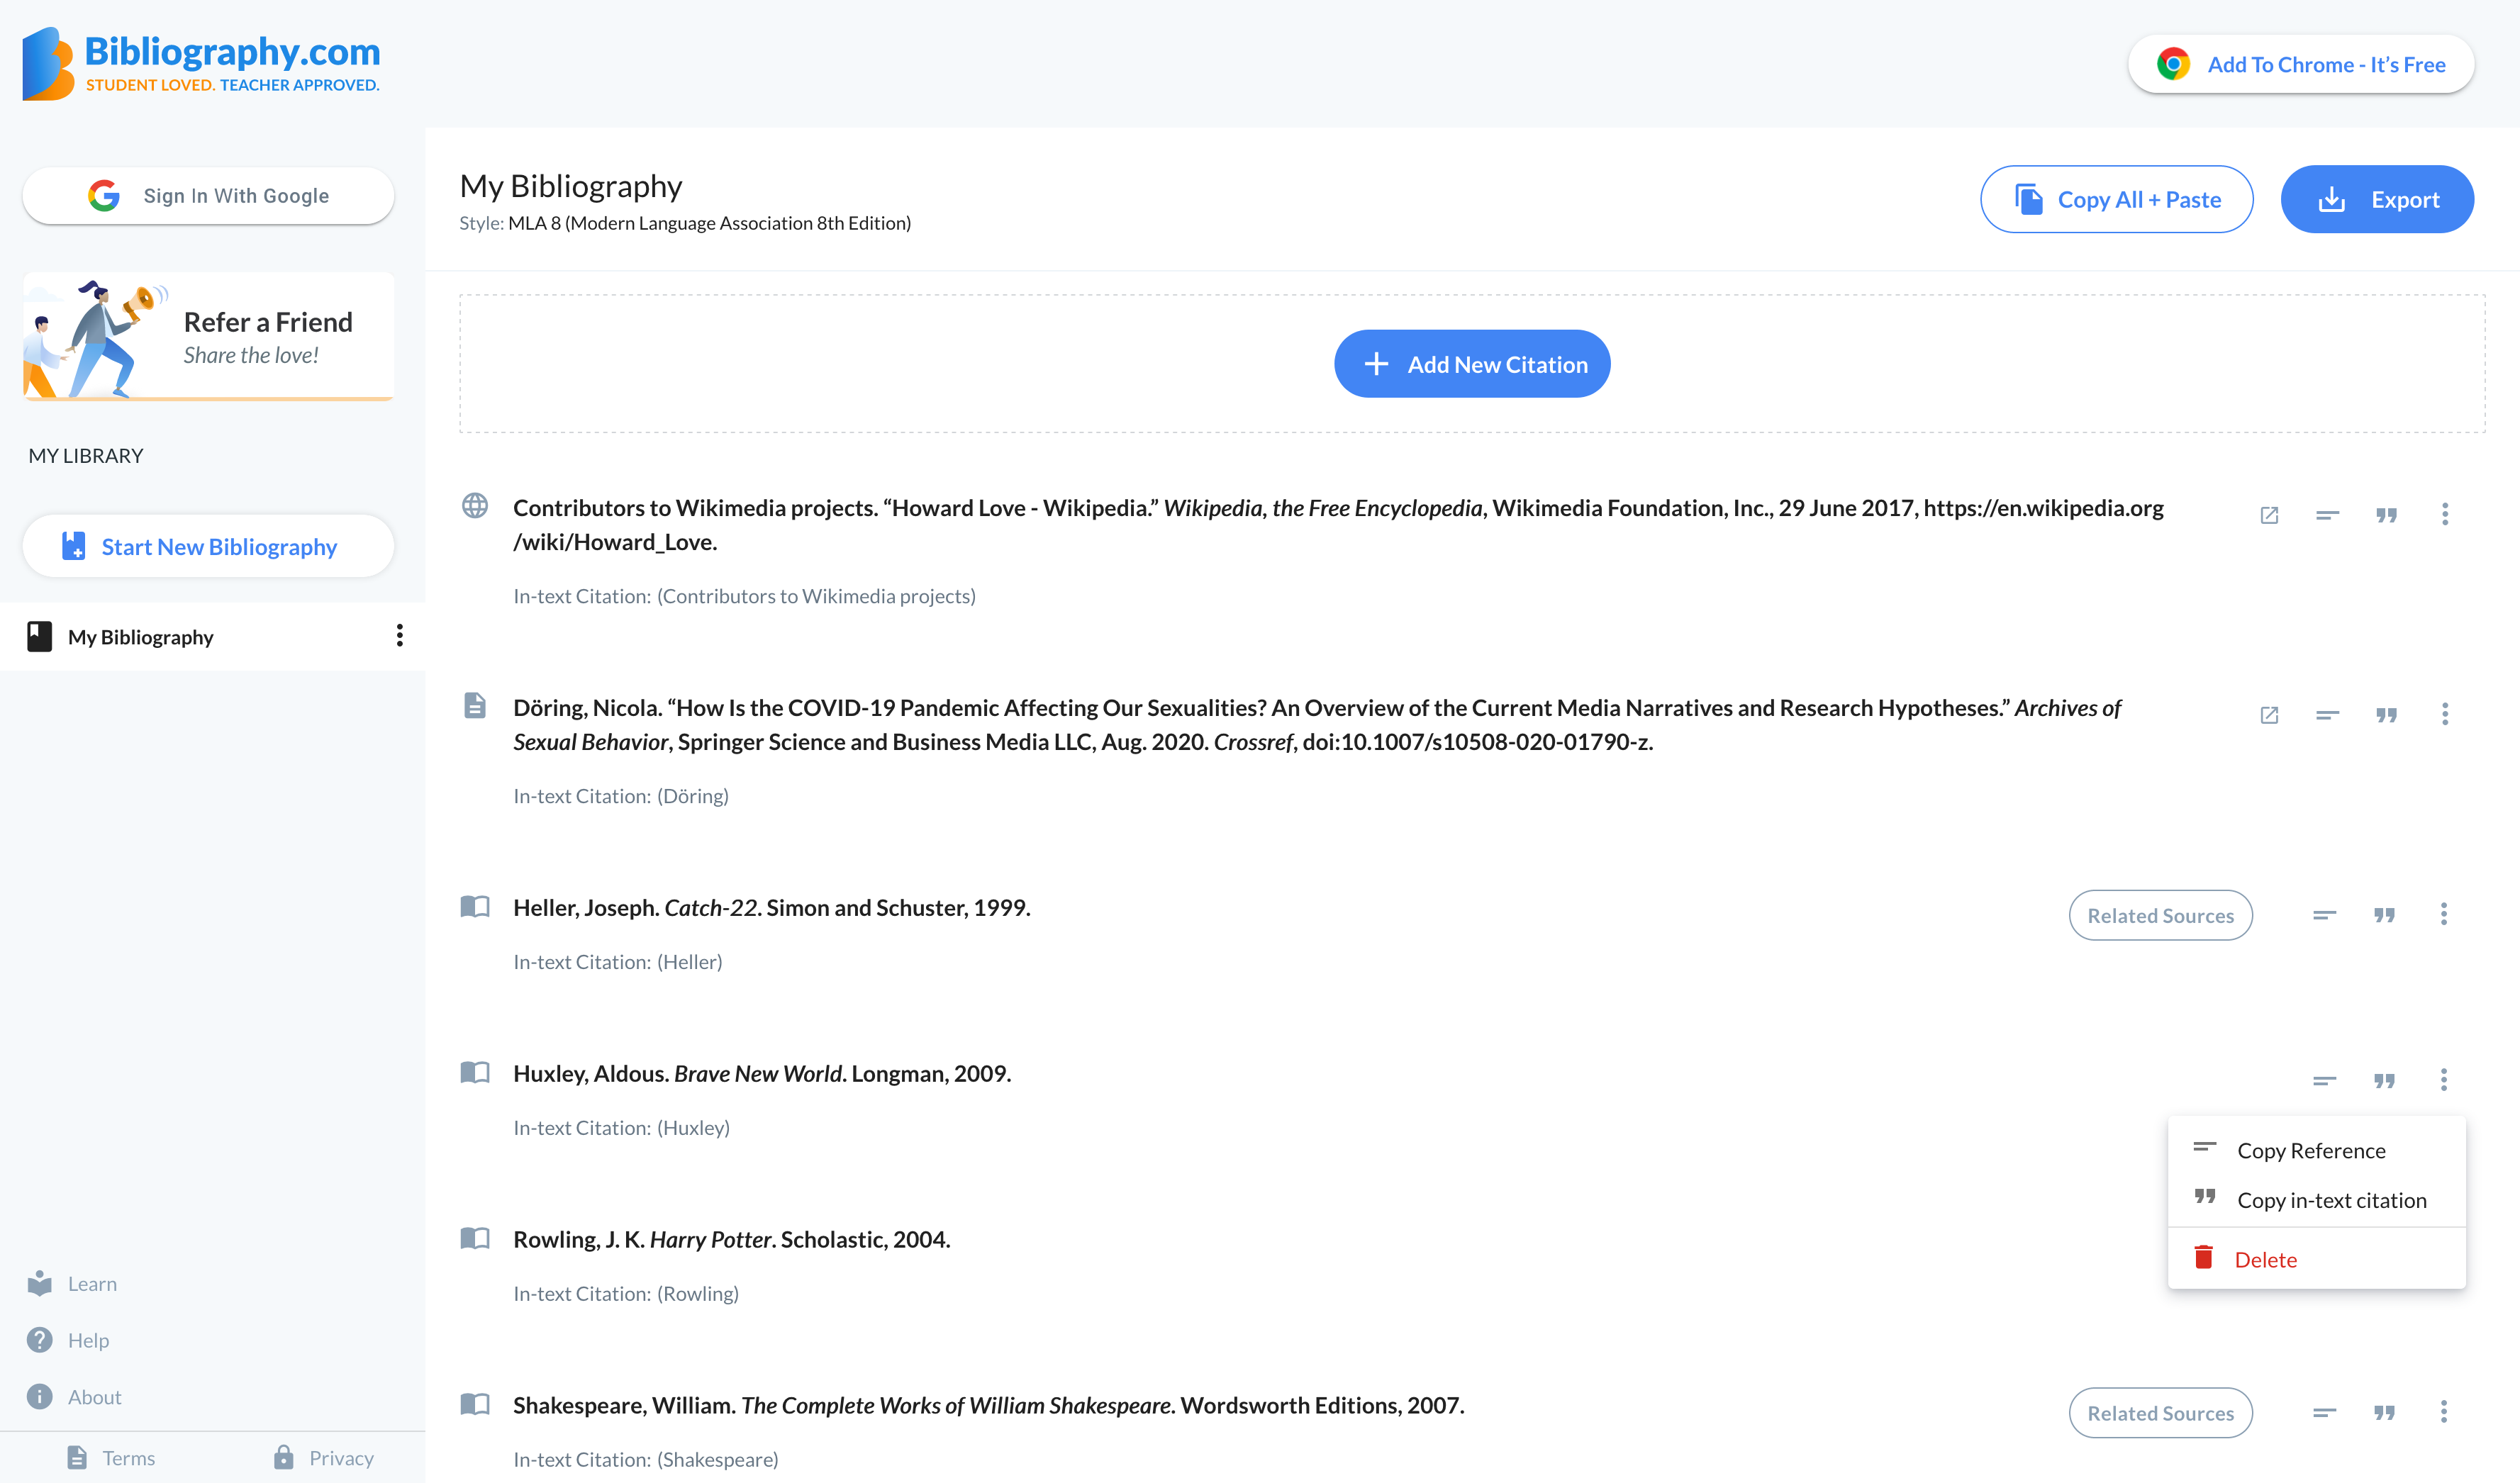Click the Copy All + Paste clipboard icon

tap(2028, 199)
